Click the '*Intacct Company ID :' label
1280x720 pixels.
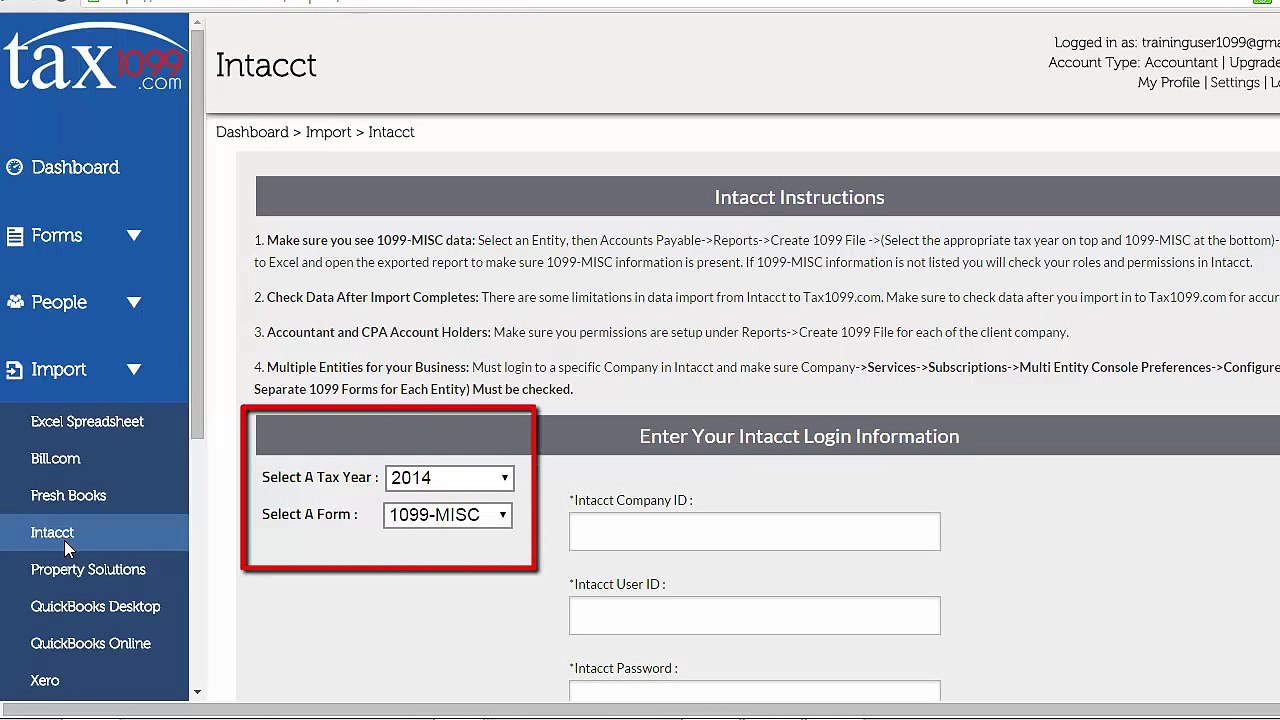631,501
